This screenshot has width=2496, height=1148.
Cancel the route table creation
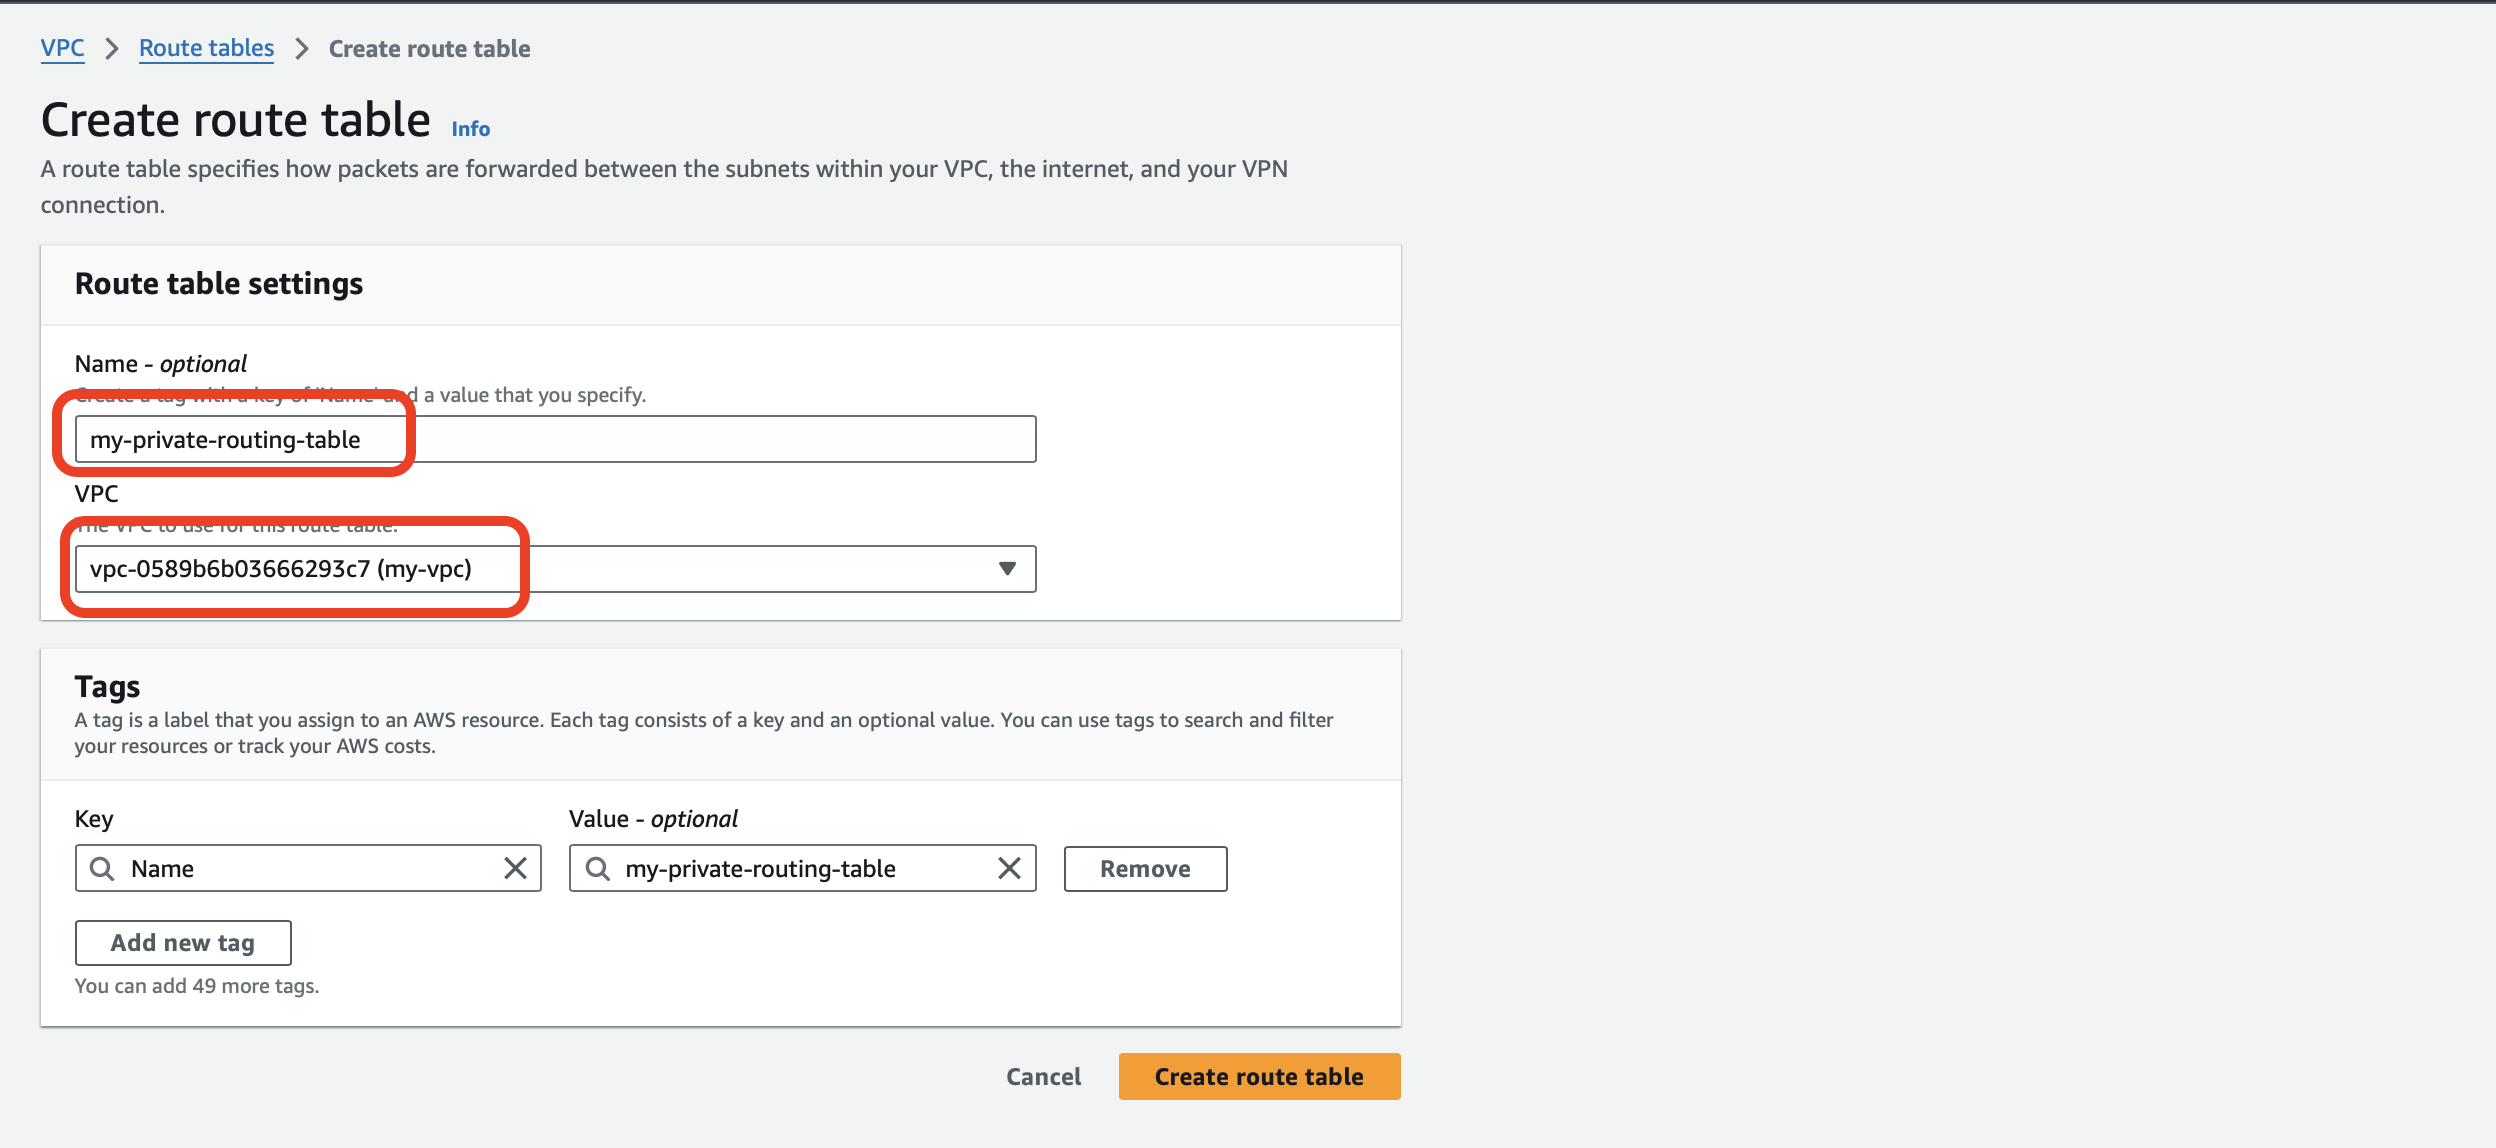coord(1043,1077)
